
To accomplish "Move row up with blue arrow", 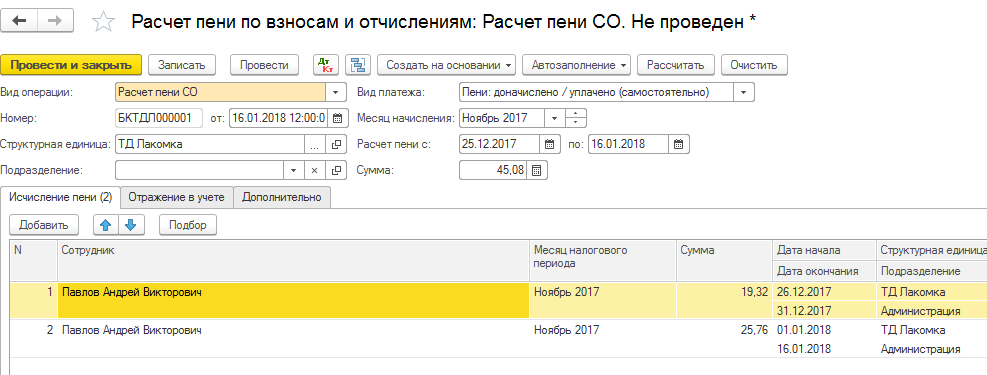I will tap(106, 225).
